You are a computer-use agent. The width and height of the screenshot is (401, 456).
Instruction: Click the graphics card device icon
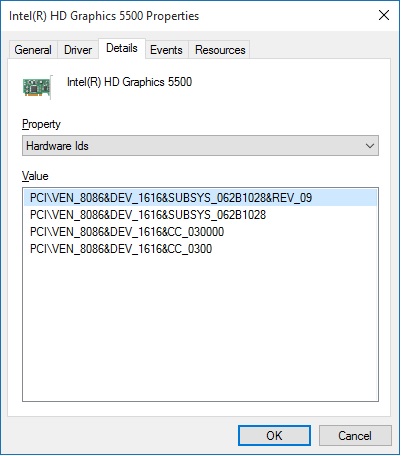(x=37, y=87)
